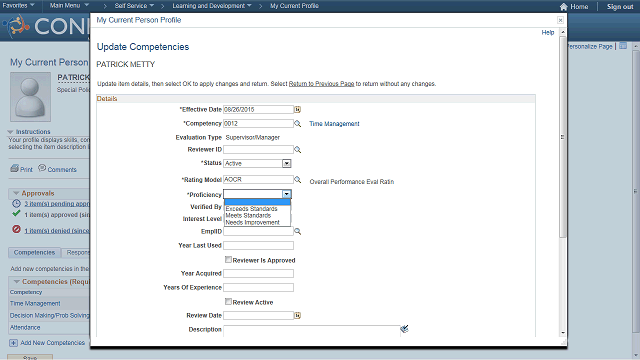Check the Review Active checkbox

(x=228, y=302)
